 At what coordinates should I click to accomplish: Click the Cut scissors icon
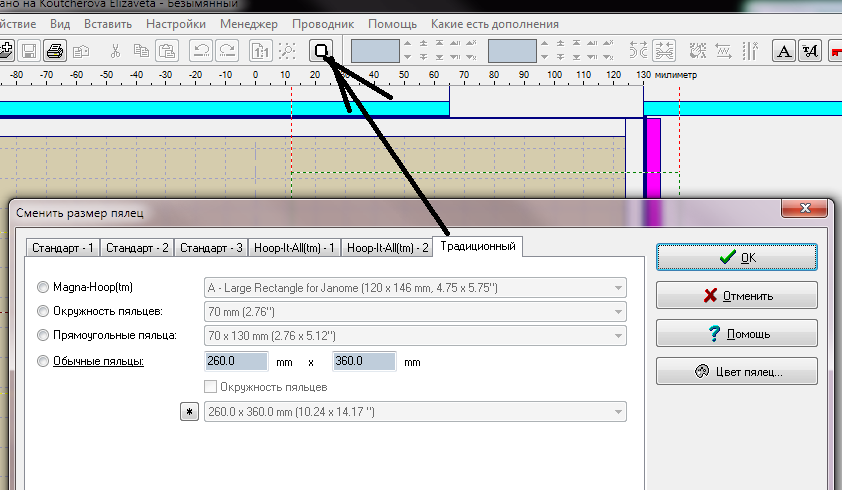pos(116,50)
